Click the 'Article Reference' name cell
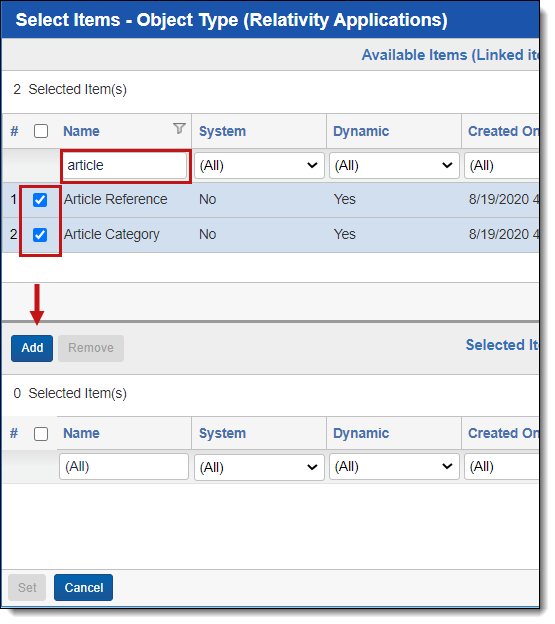 pos(115,199)
